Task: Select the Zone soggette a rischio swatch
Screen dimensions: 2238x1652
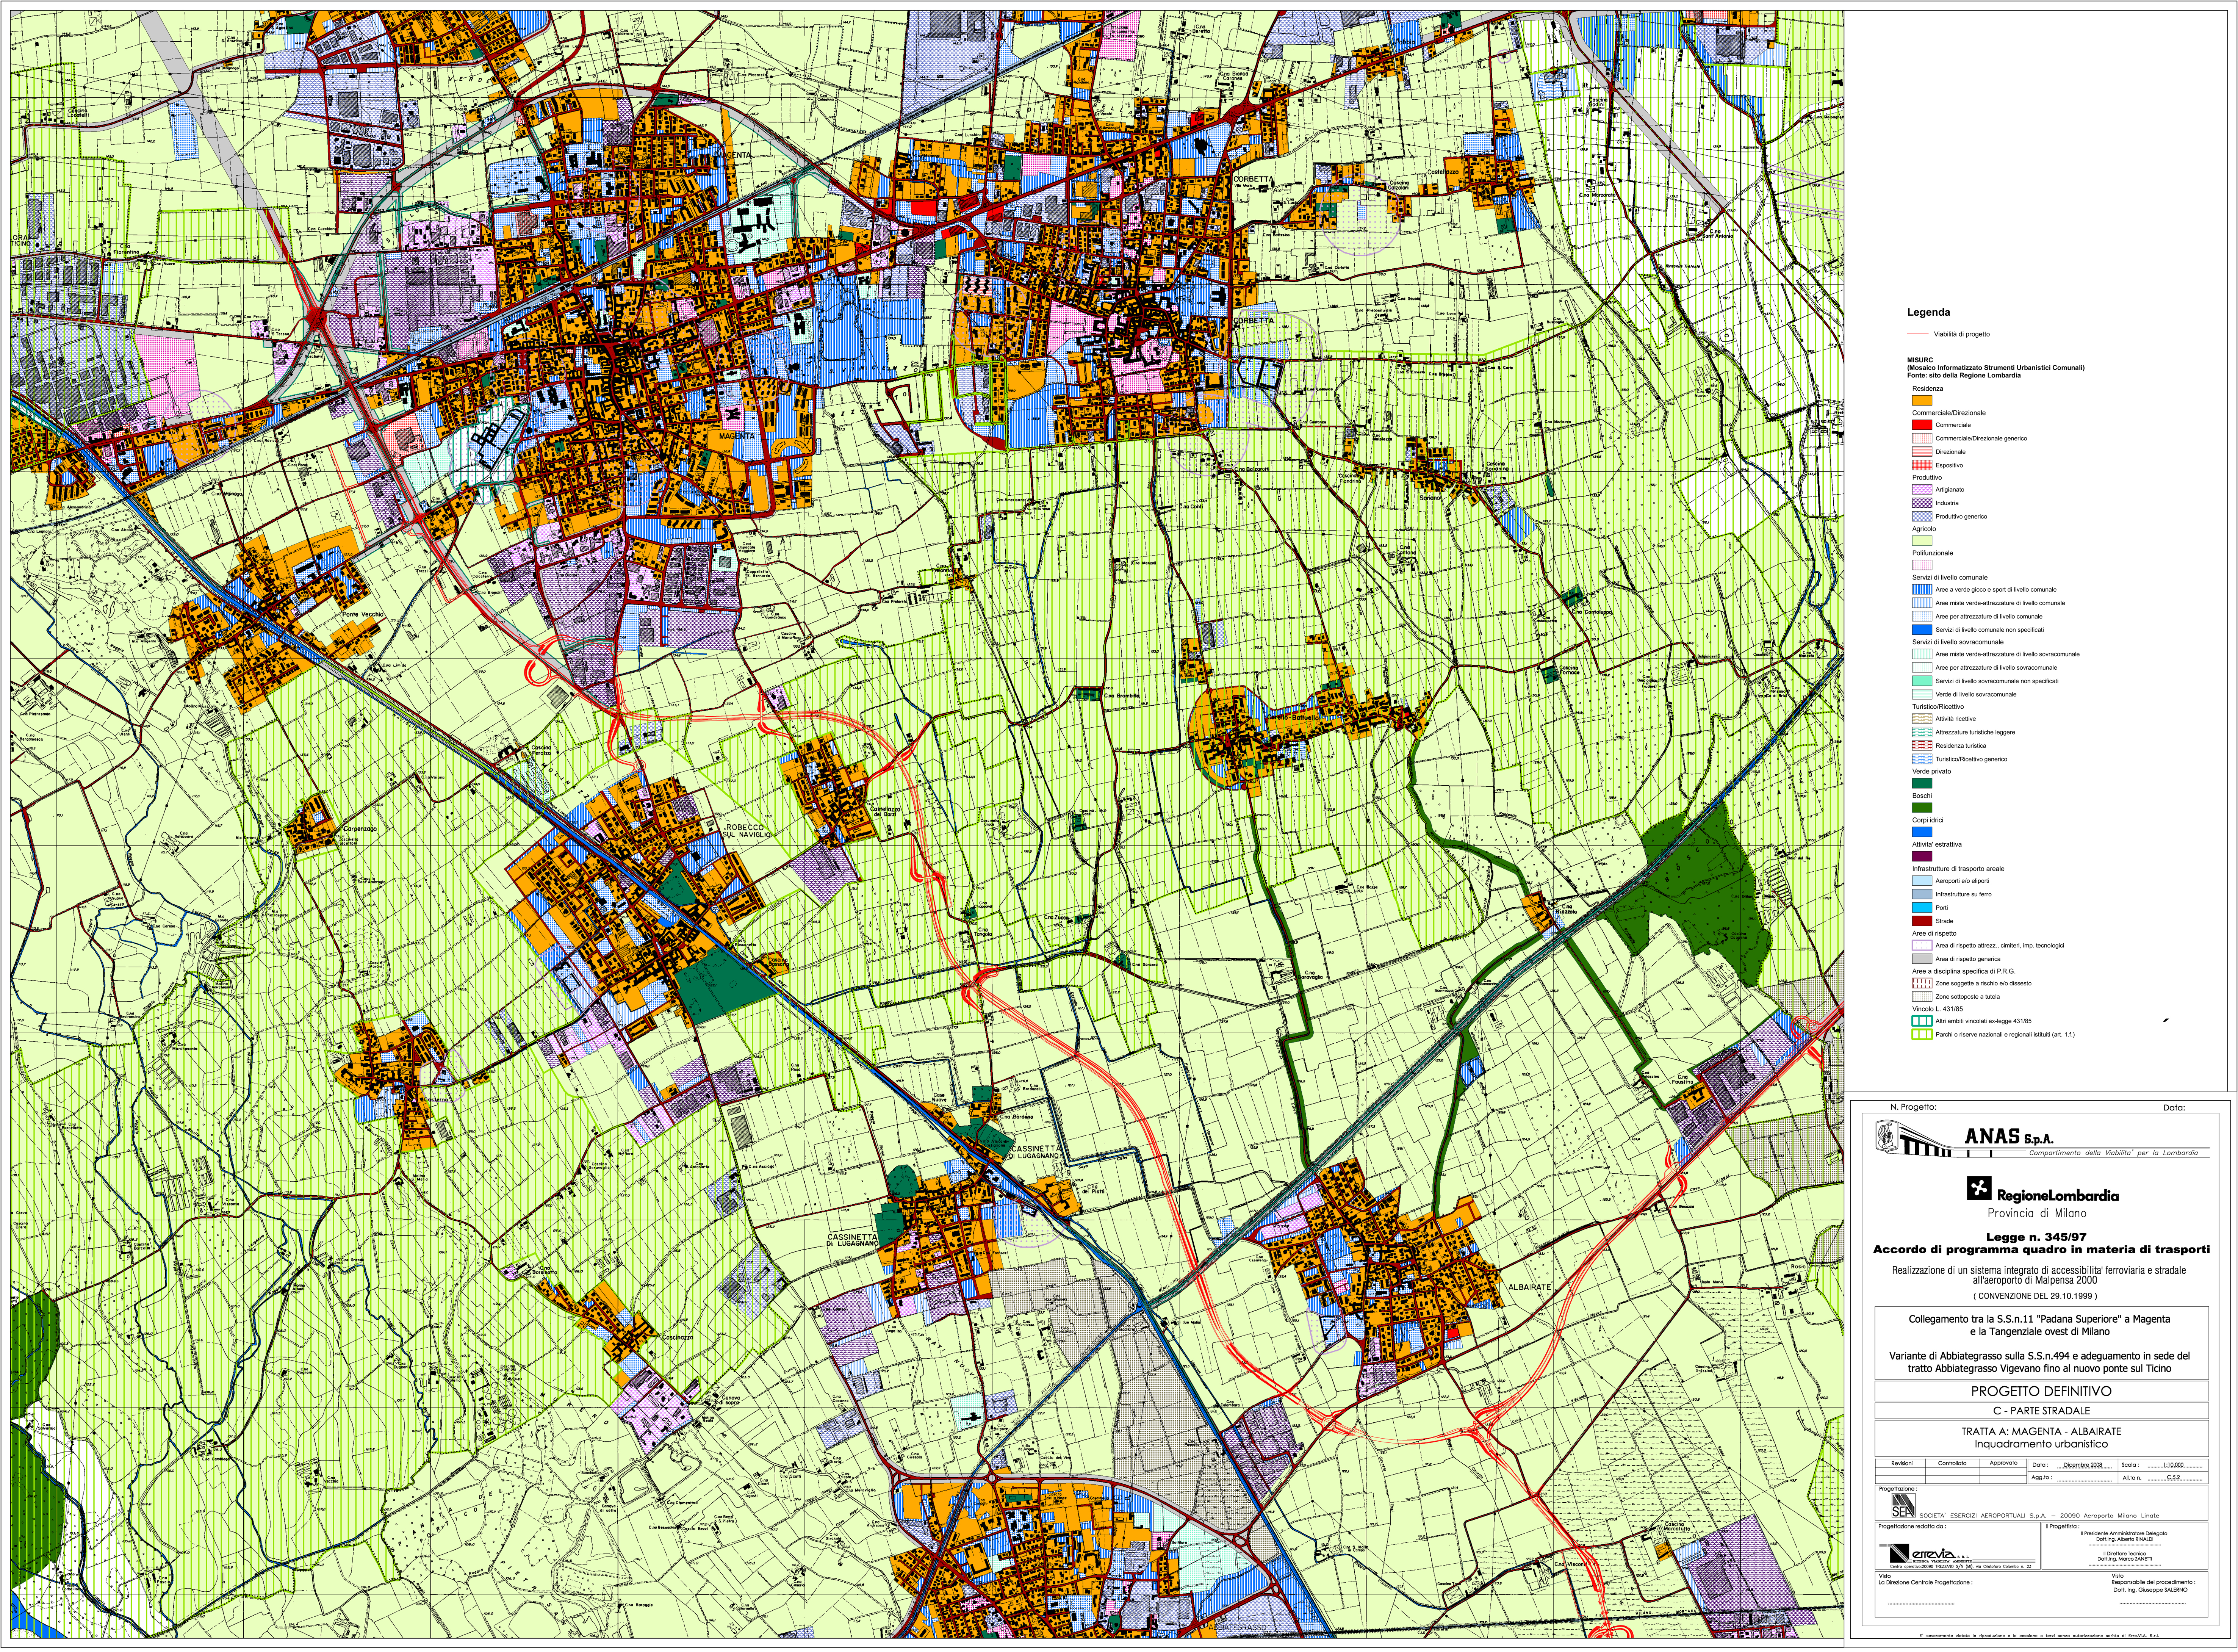Action: 1922,984
